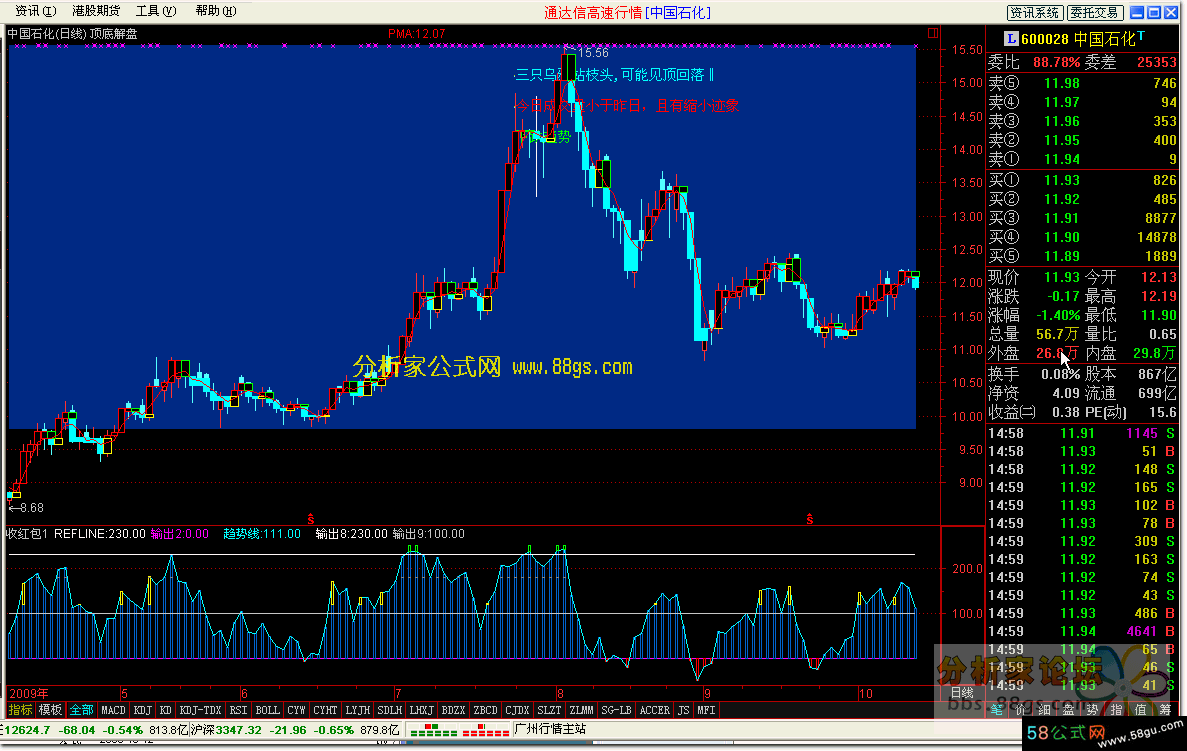Select the MACD indicator tab
Screen dimensions: 1187x751
pyautogui.click(x=114, y=710)
